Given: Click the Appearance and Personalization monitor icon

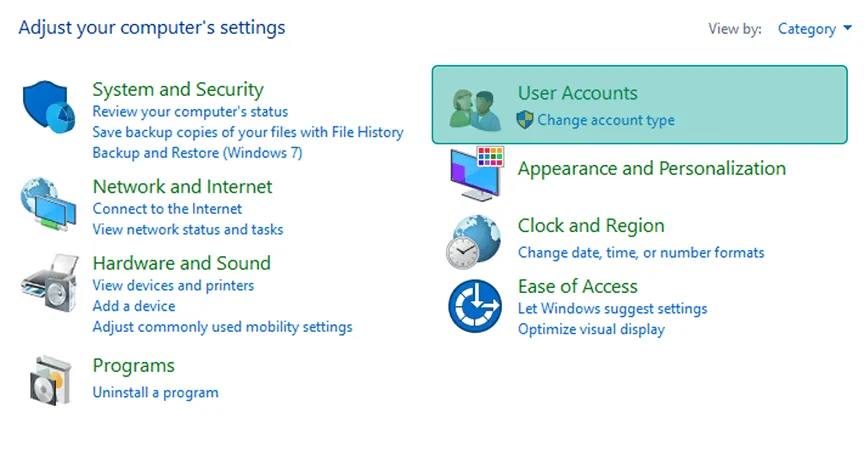Looking at the screenshot, I should pyautogui.click(x=477, y=174).
